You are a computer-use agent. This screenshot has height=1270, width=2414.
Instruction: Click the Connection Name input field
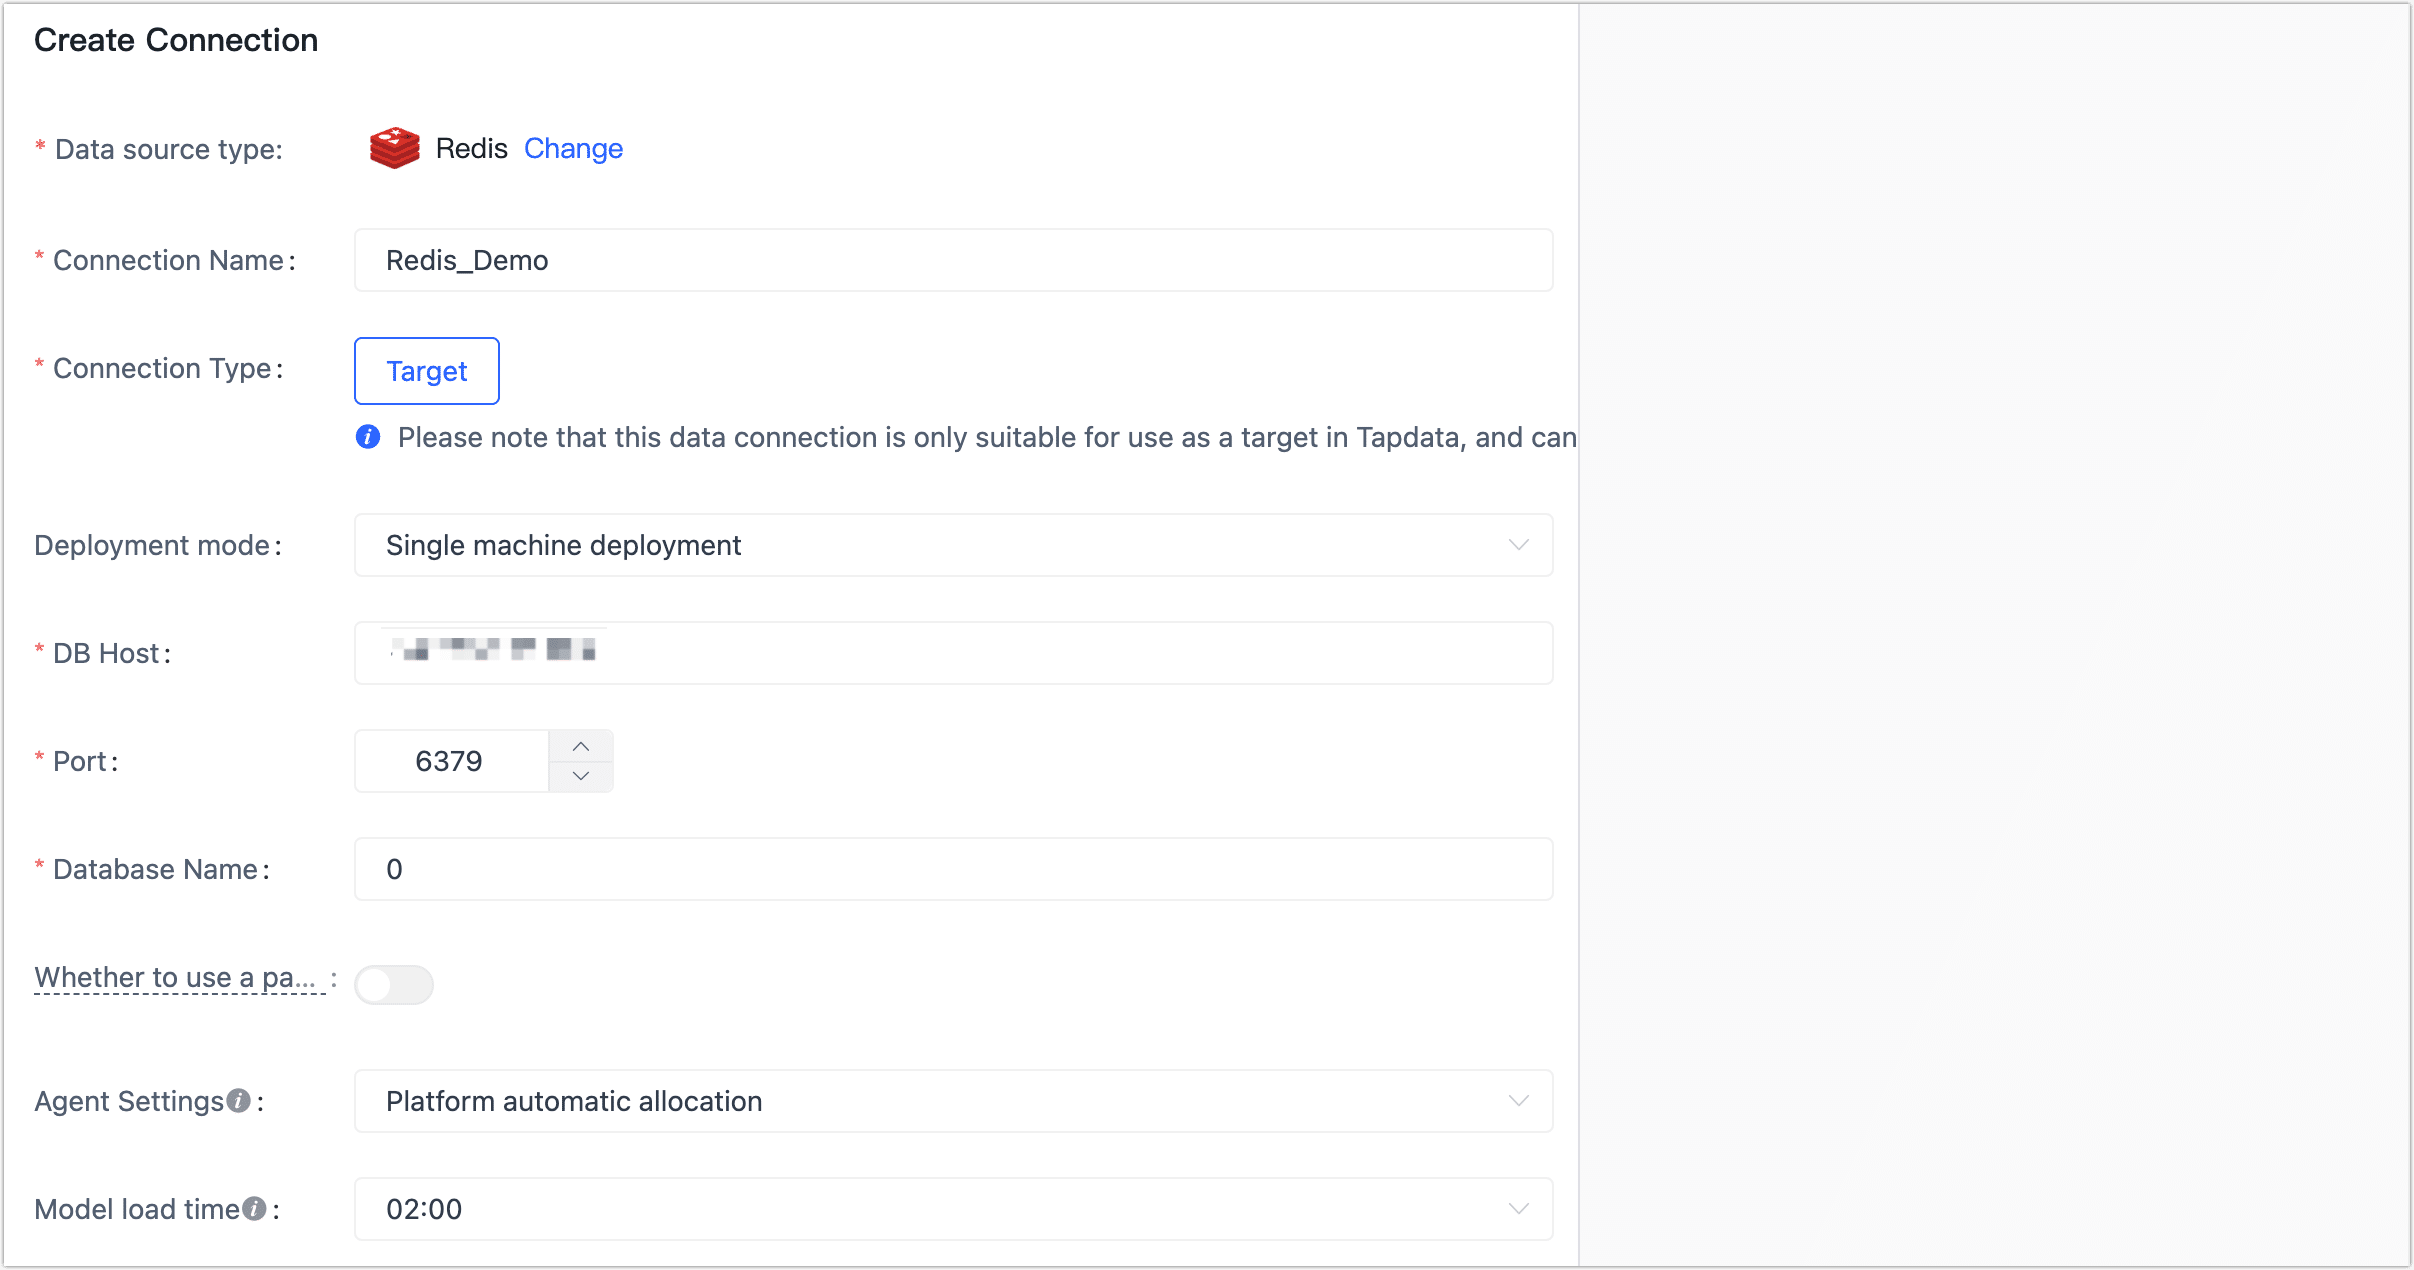tap(950, 260)
